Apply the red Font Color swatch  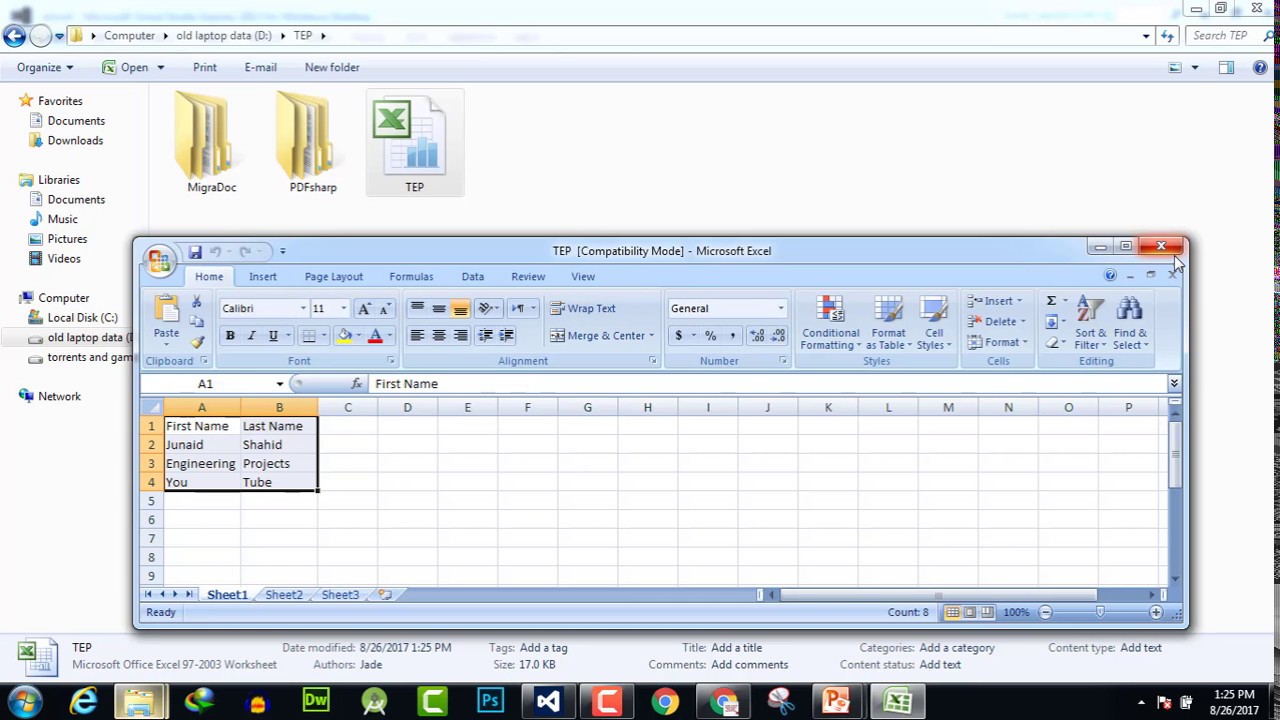pyautogui.click(x=376, y=336)
